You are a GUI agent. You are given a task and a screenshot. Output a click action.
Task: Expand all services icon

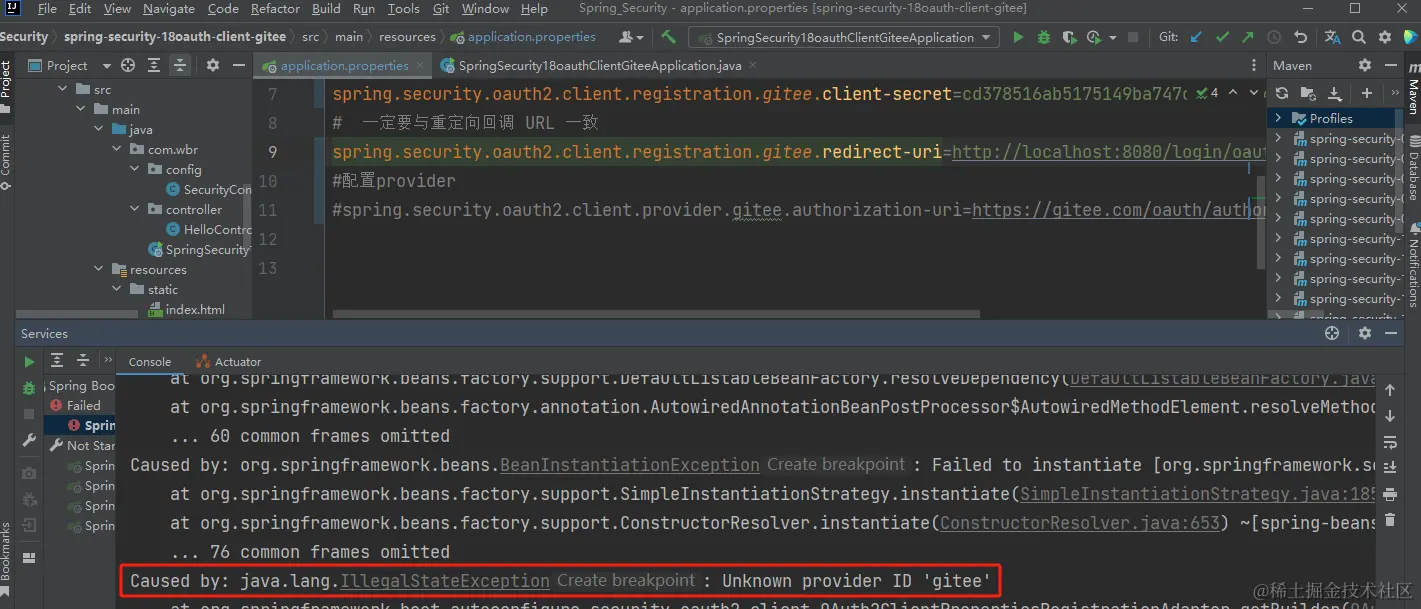click(57, 361)
